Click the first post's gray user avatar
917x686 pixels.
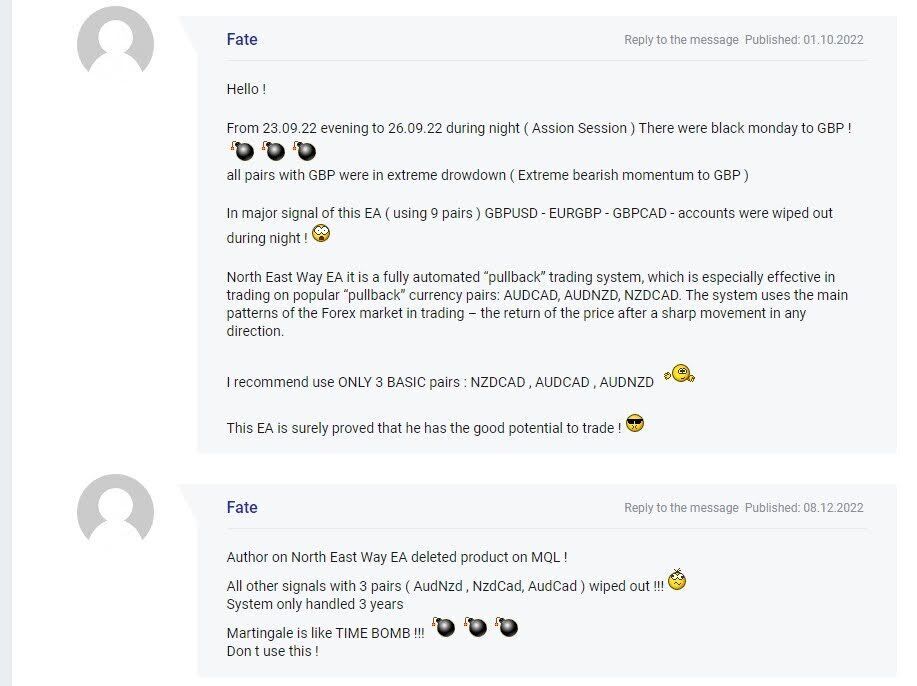tap(115, 46)
